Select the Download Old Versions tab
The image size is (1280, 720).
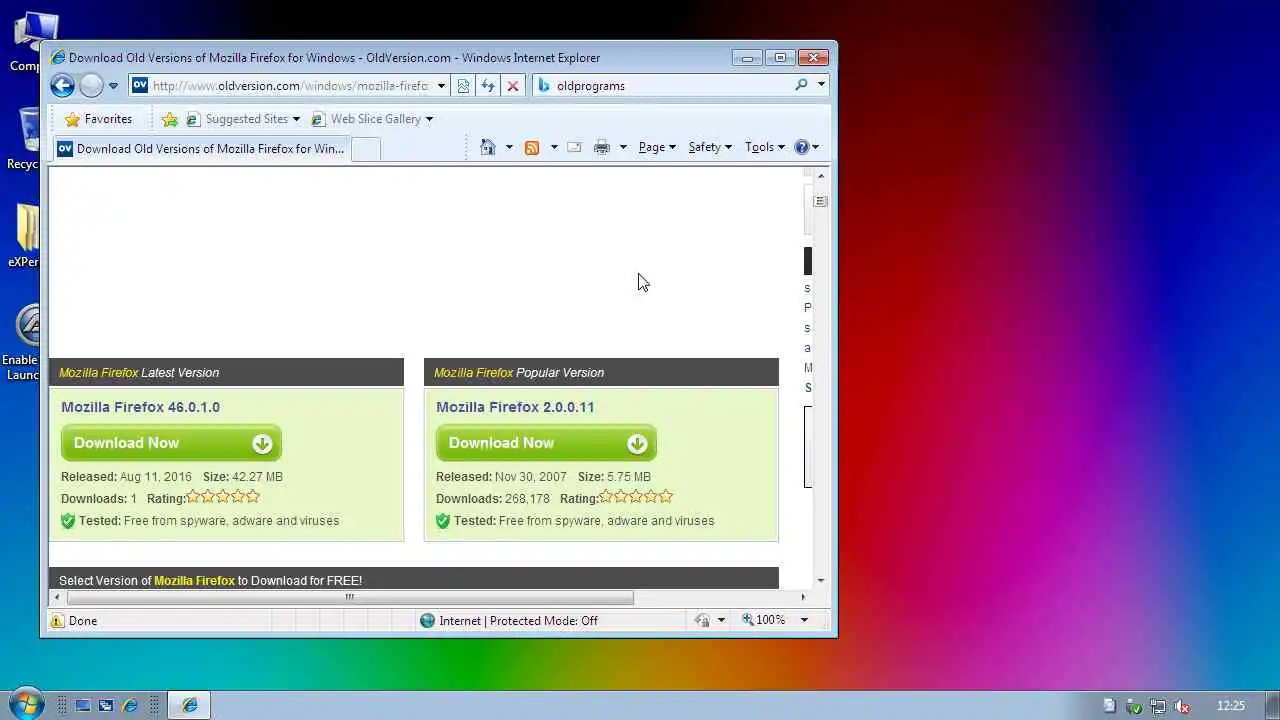201,149
